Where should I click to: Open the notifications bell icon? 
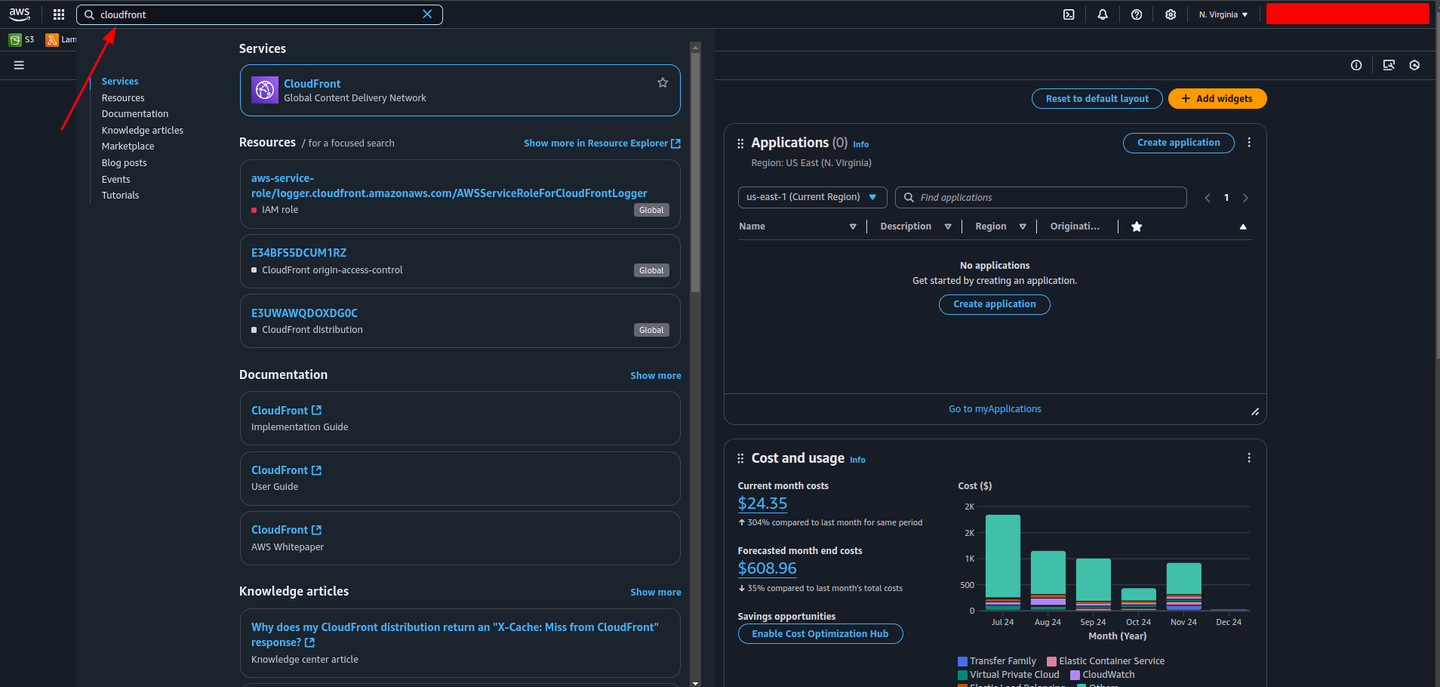coord(1102,14)
